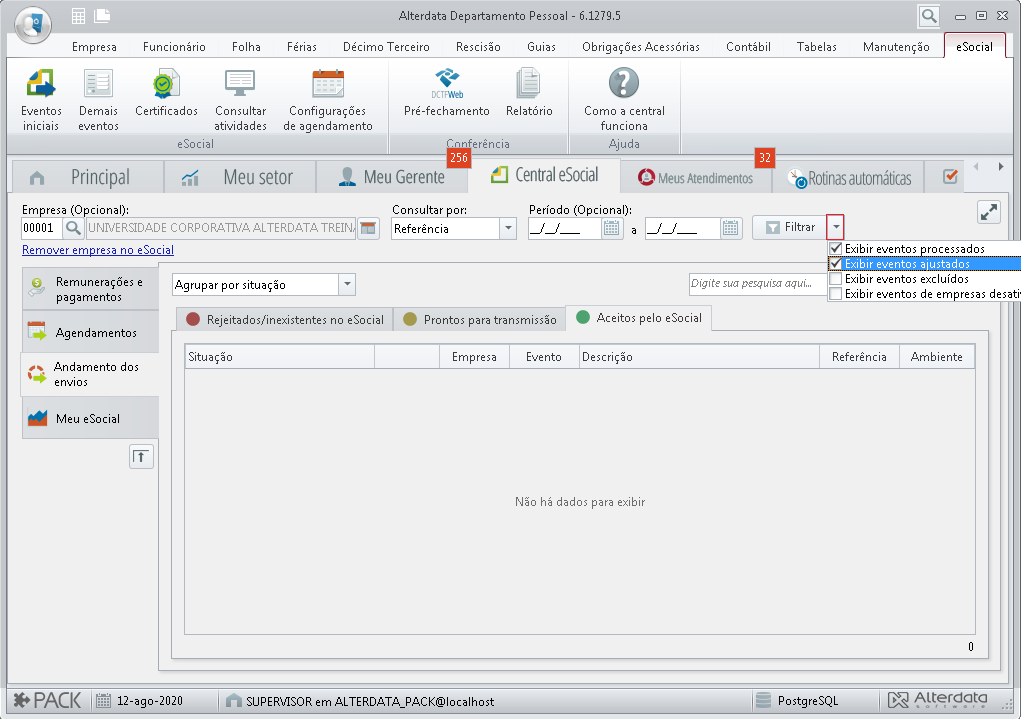The width and height of the screenshot is (1021, 719).
Task: Switch to the Meus Atendimentos tab
Action: 695,177
